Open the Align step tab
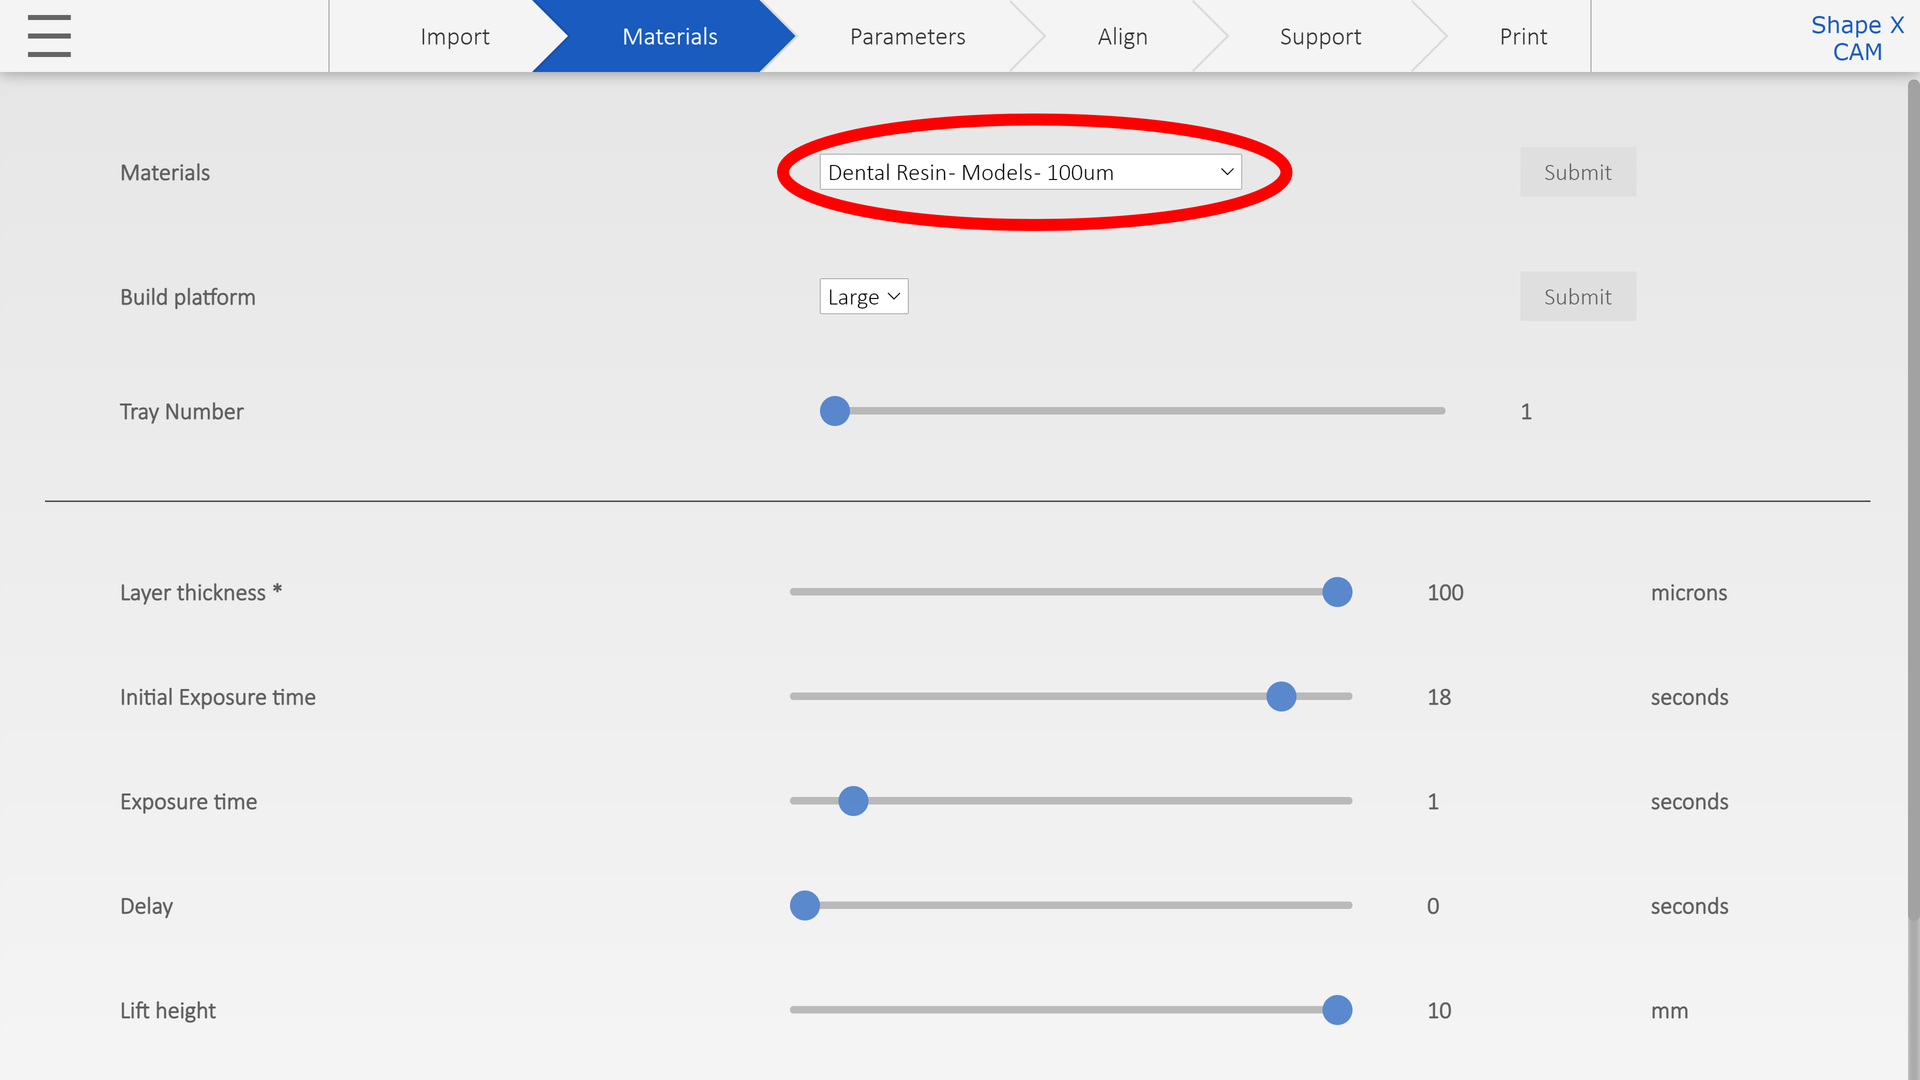 1122,37
